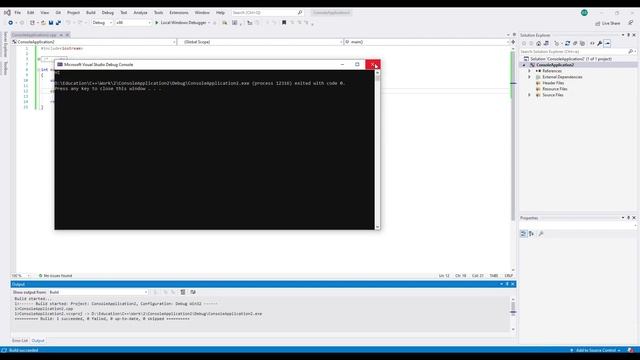Open Show output from Build dropdown
Image resolution: width=640 pixels, height=360 pixels.
[x=98, y=292]
